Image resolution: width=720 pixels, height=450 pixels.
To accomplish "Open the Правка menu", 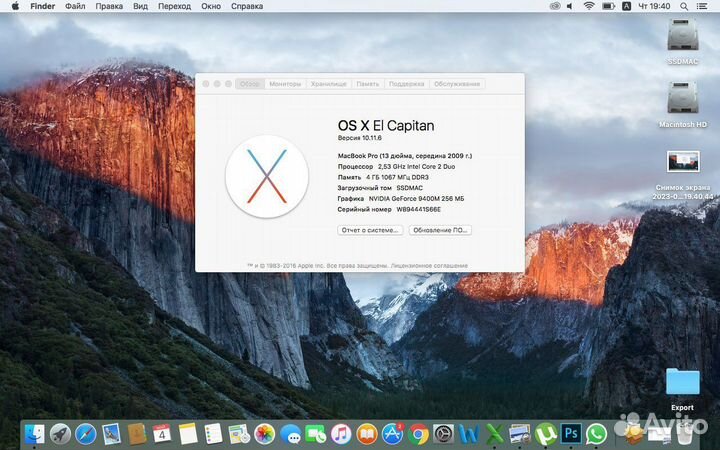I will 109,6.
